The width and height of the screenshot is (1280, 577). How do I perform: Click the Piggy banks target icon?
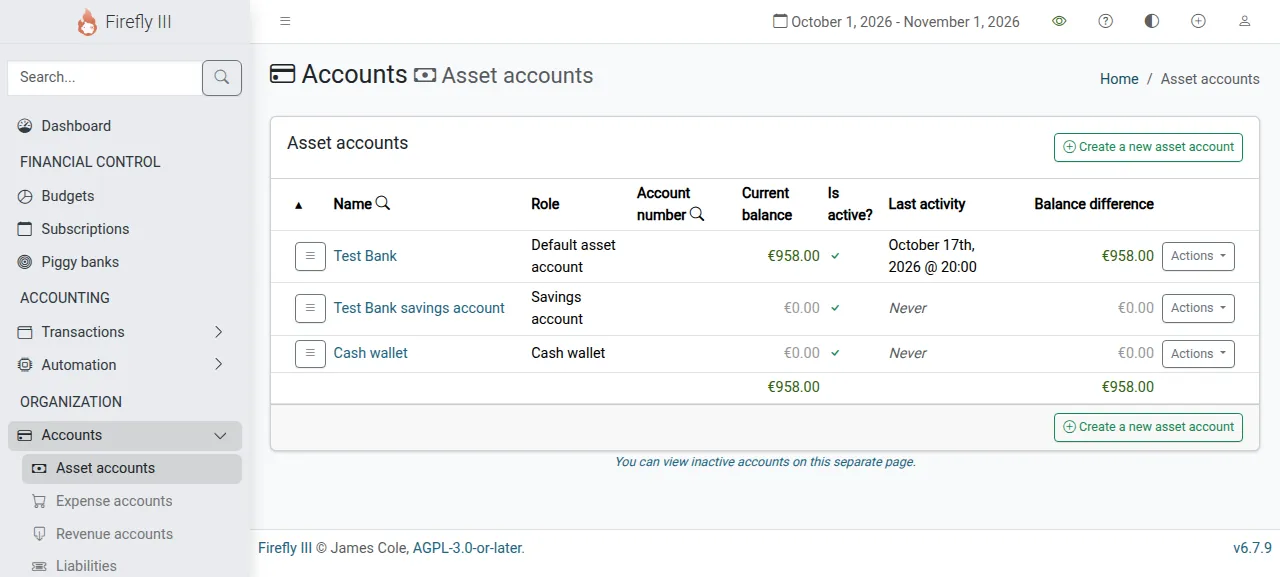(25, 262)
